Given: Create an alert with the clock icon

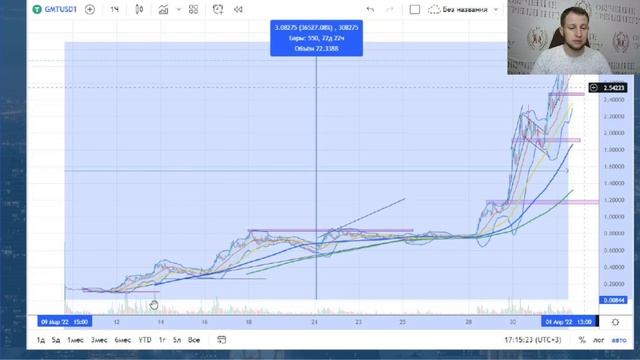Looking at the screenshot, I should tap(218, 9).
